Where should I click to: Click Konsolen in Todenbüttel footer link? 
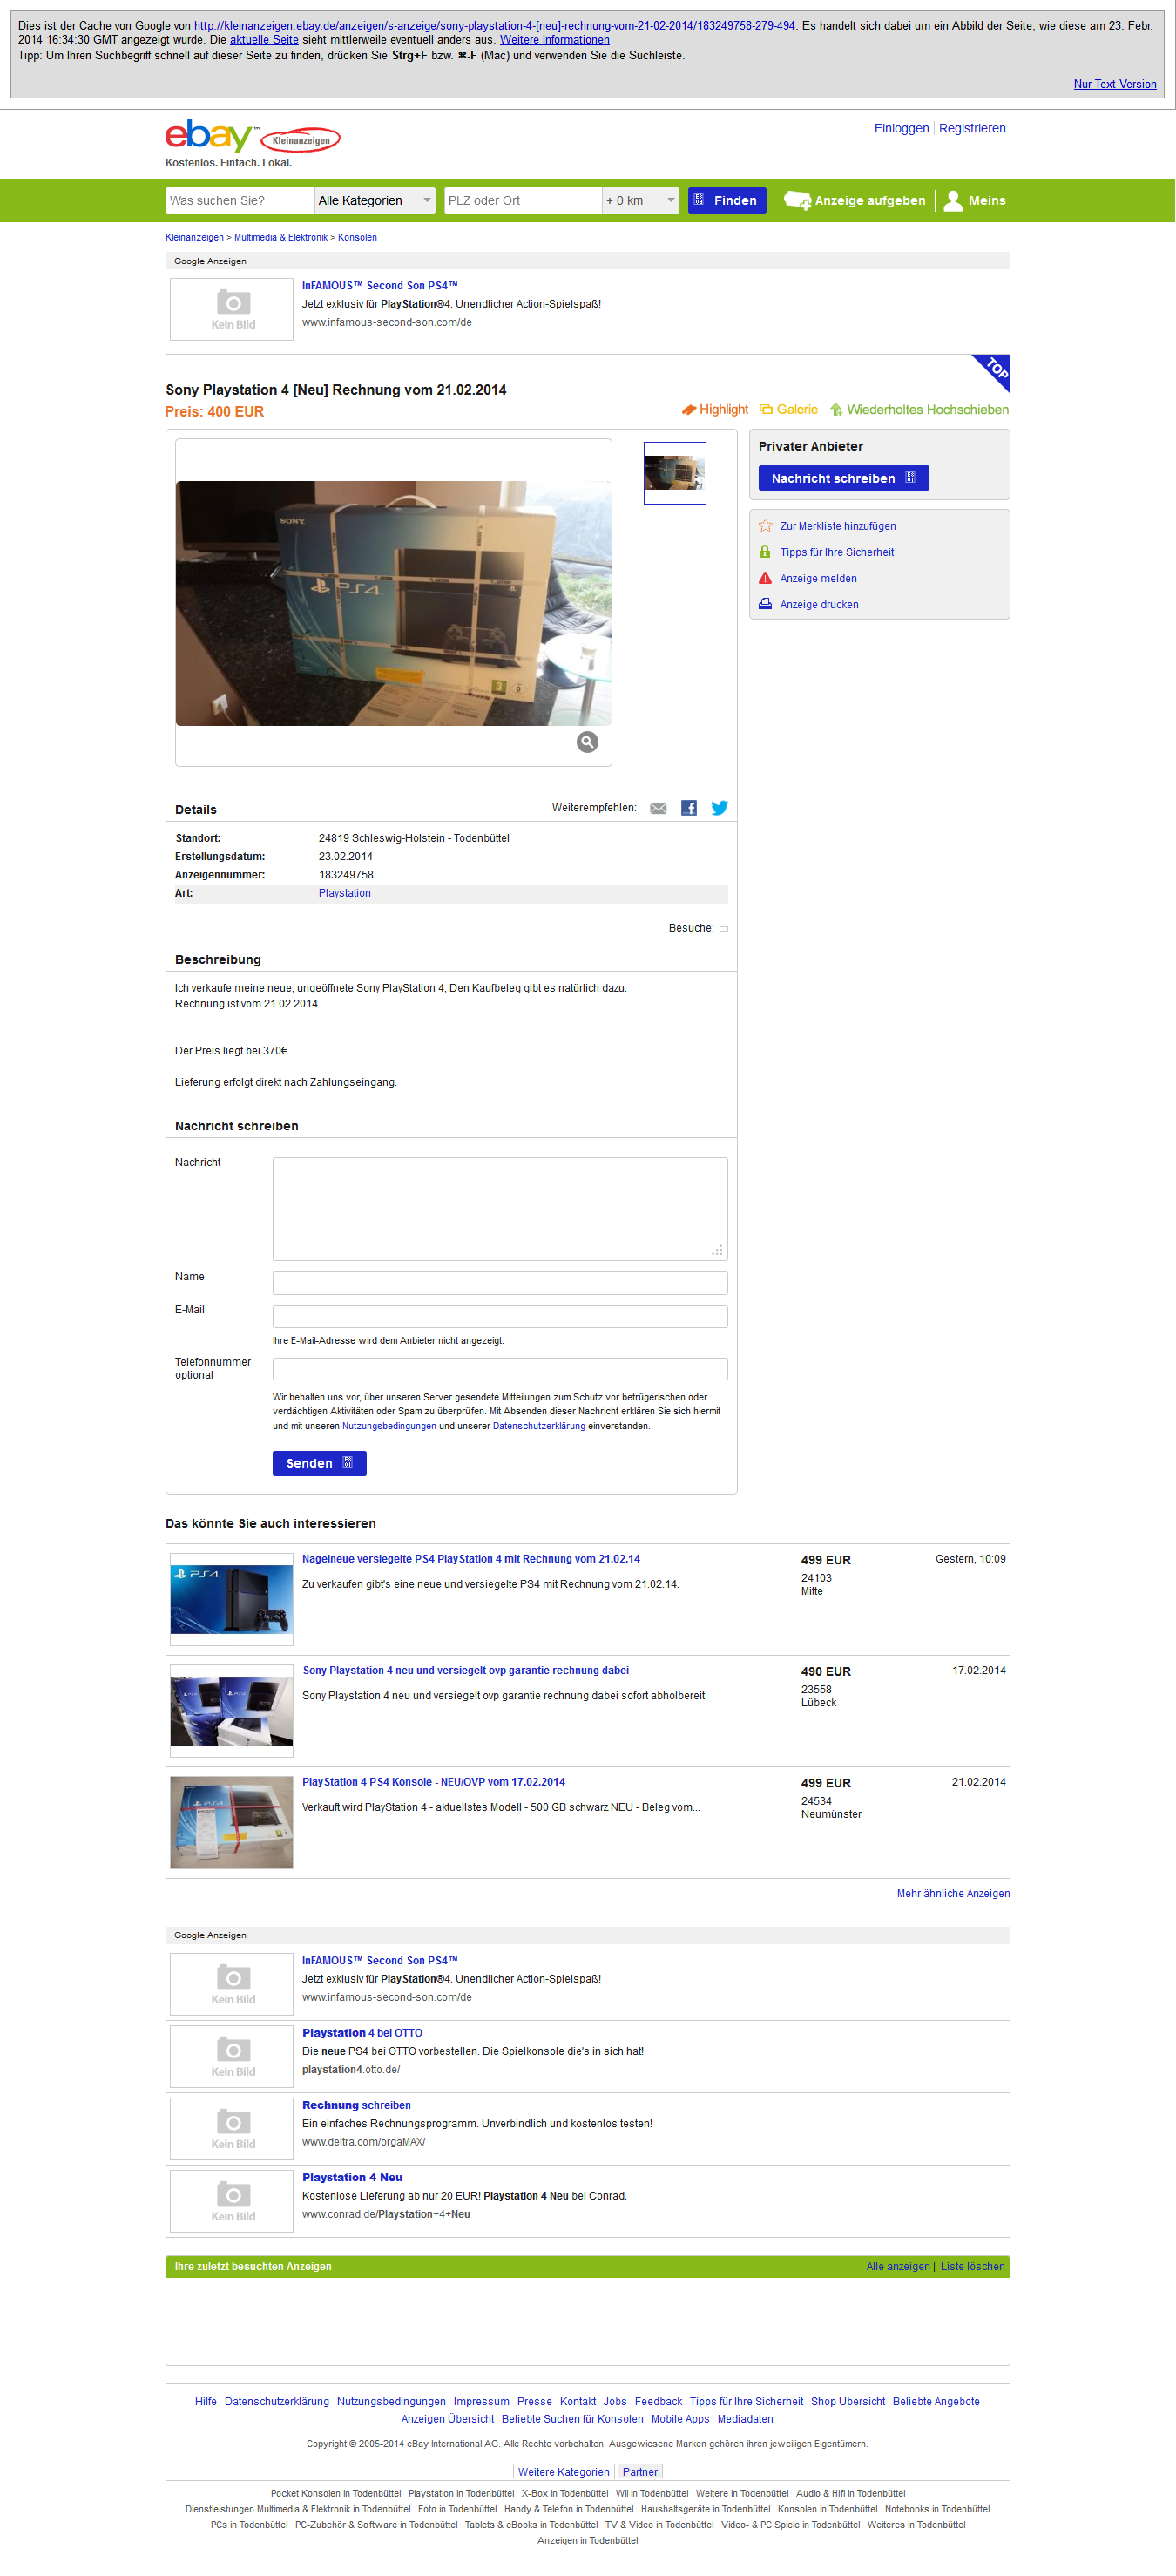pyautogui.click(x=827, y=2509)
